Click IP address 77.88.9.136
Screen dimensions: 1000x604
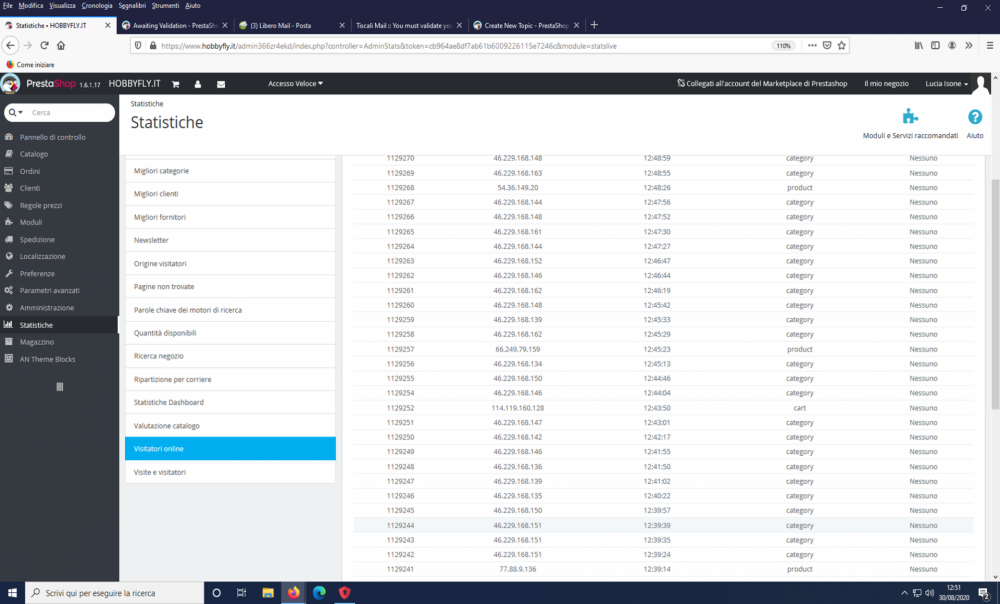[x=517, y=569]
